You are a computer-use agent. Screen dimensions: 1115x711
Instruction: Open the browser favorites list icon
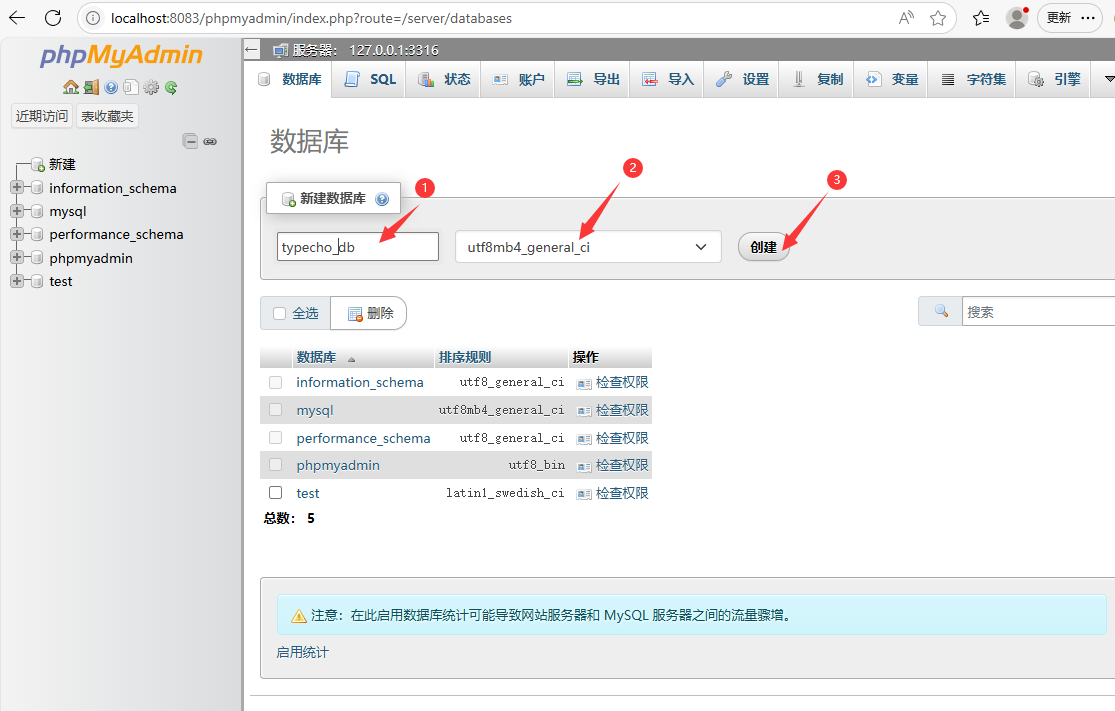(981, 18)
